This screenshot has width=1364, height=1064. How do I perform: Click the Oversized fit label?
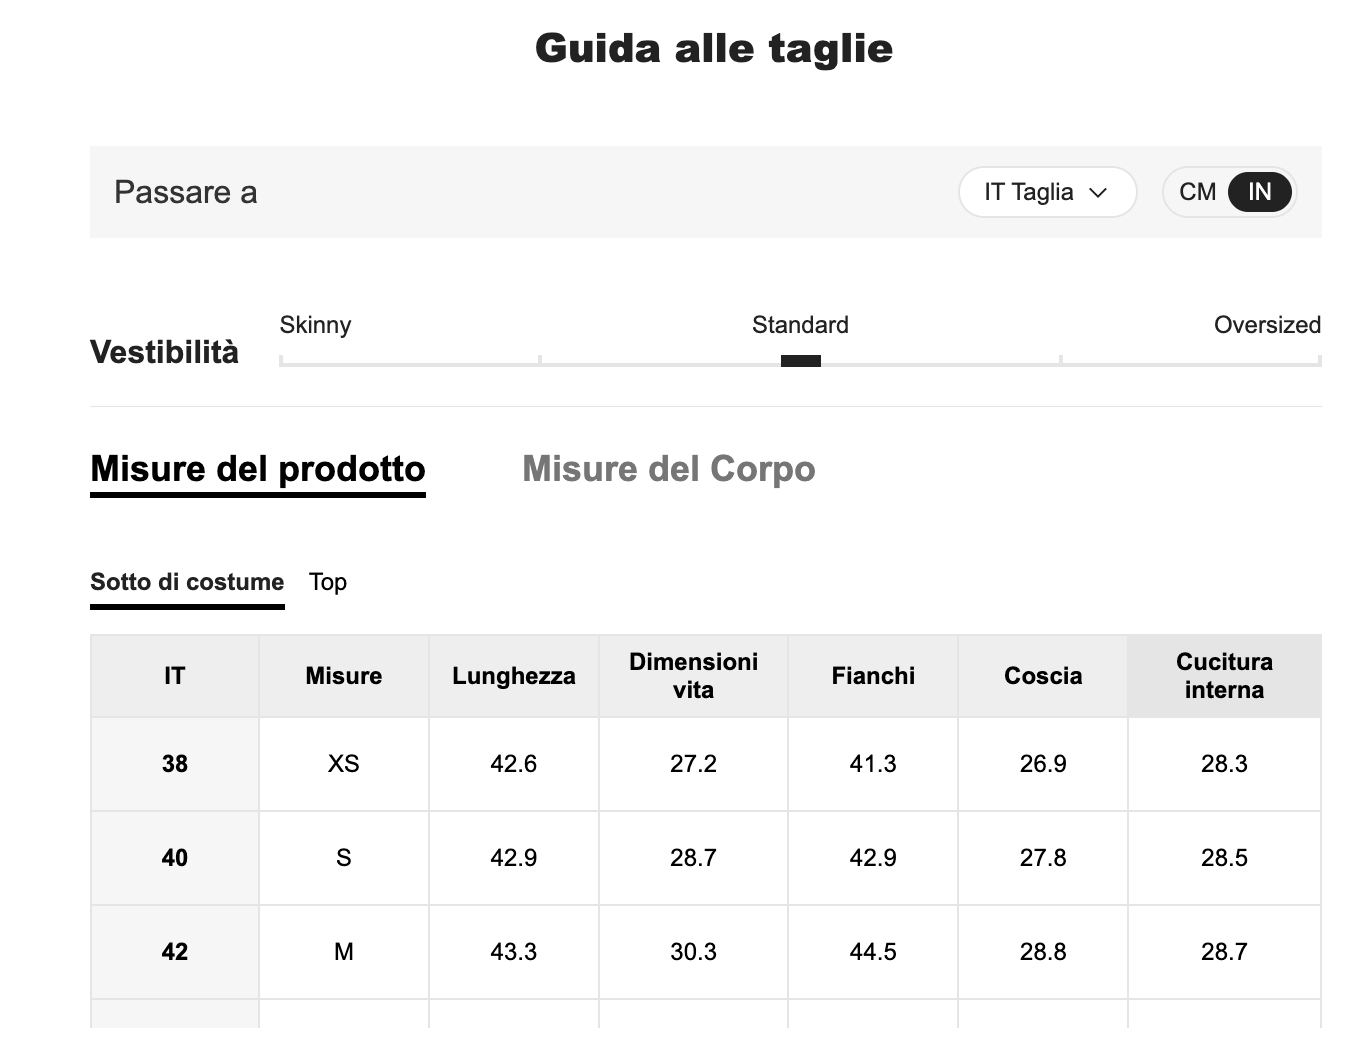tap(1267, 325)
